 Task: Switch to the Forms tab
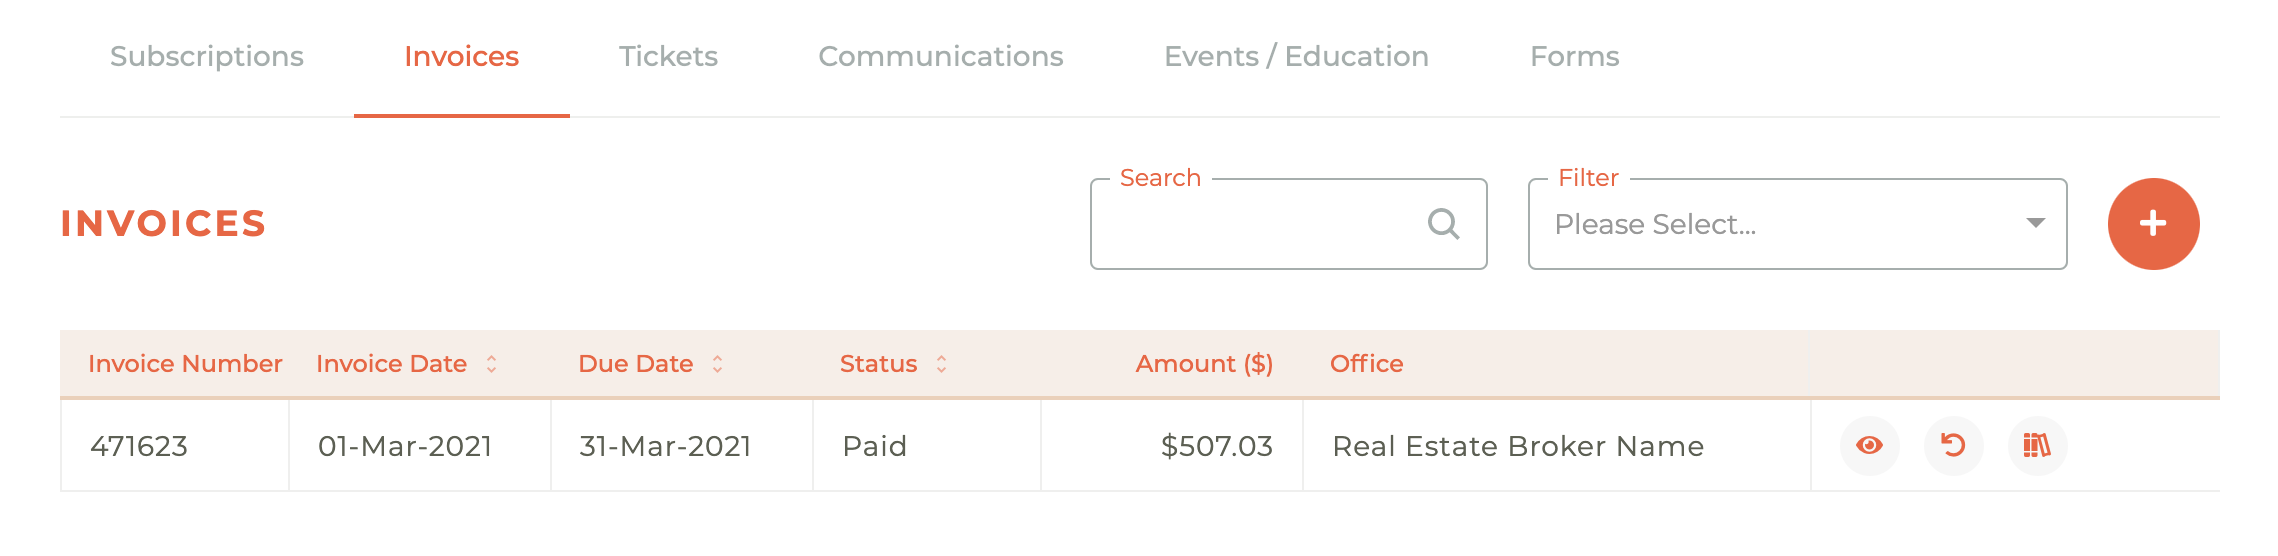1574,57
